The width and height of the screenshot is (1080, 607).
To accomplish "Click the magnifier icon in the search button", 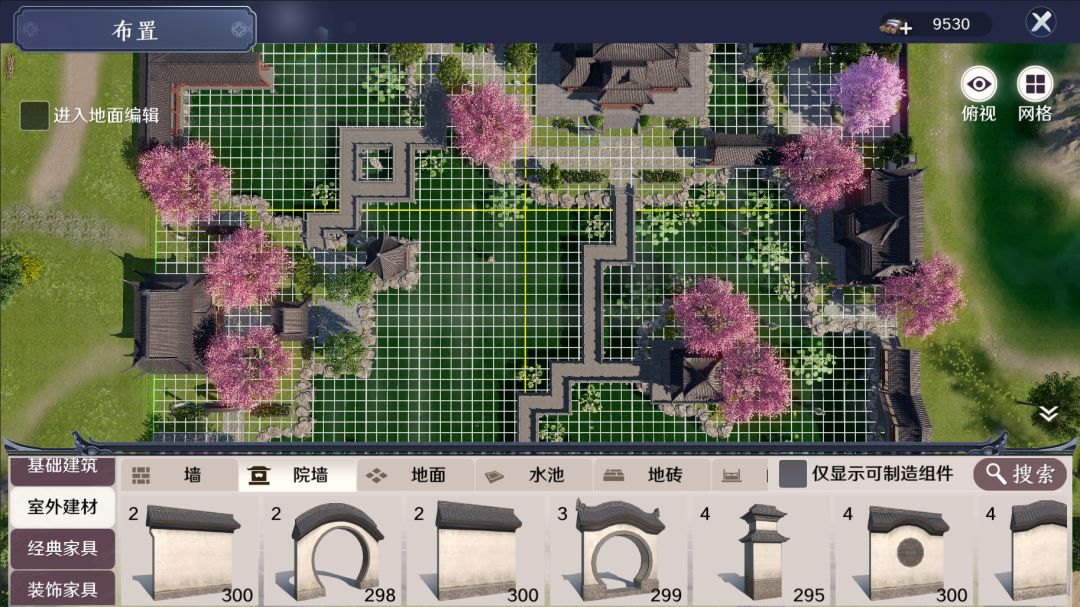I will [996, 473].
